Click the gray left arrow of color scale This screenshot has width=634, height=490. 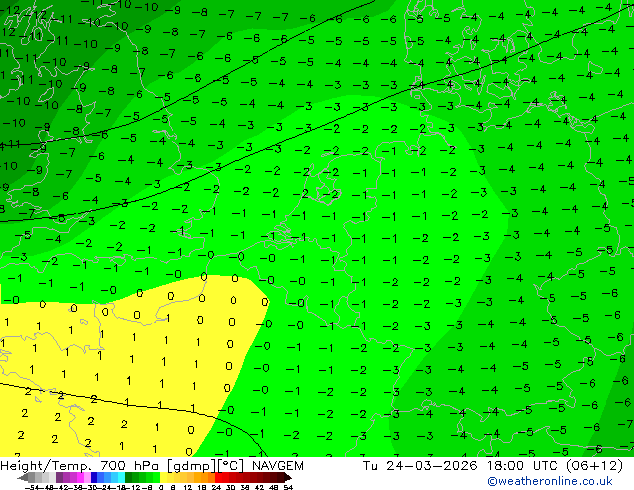coord(23,477)
